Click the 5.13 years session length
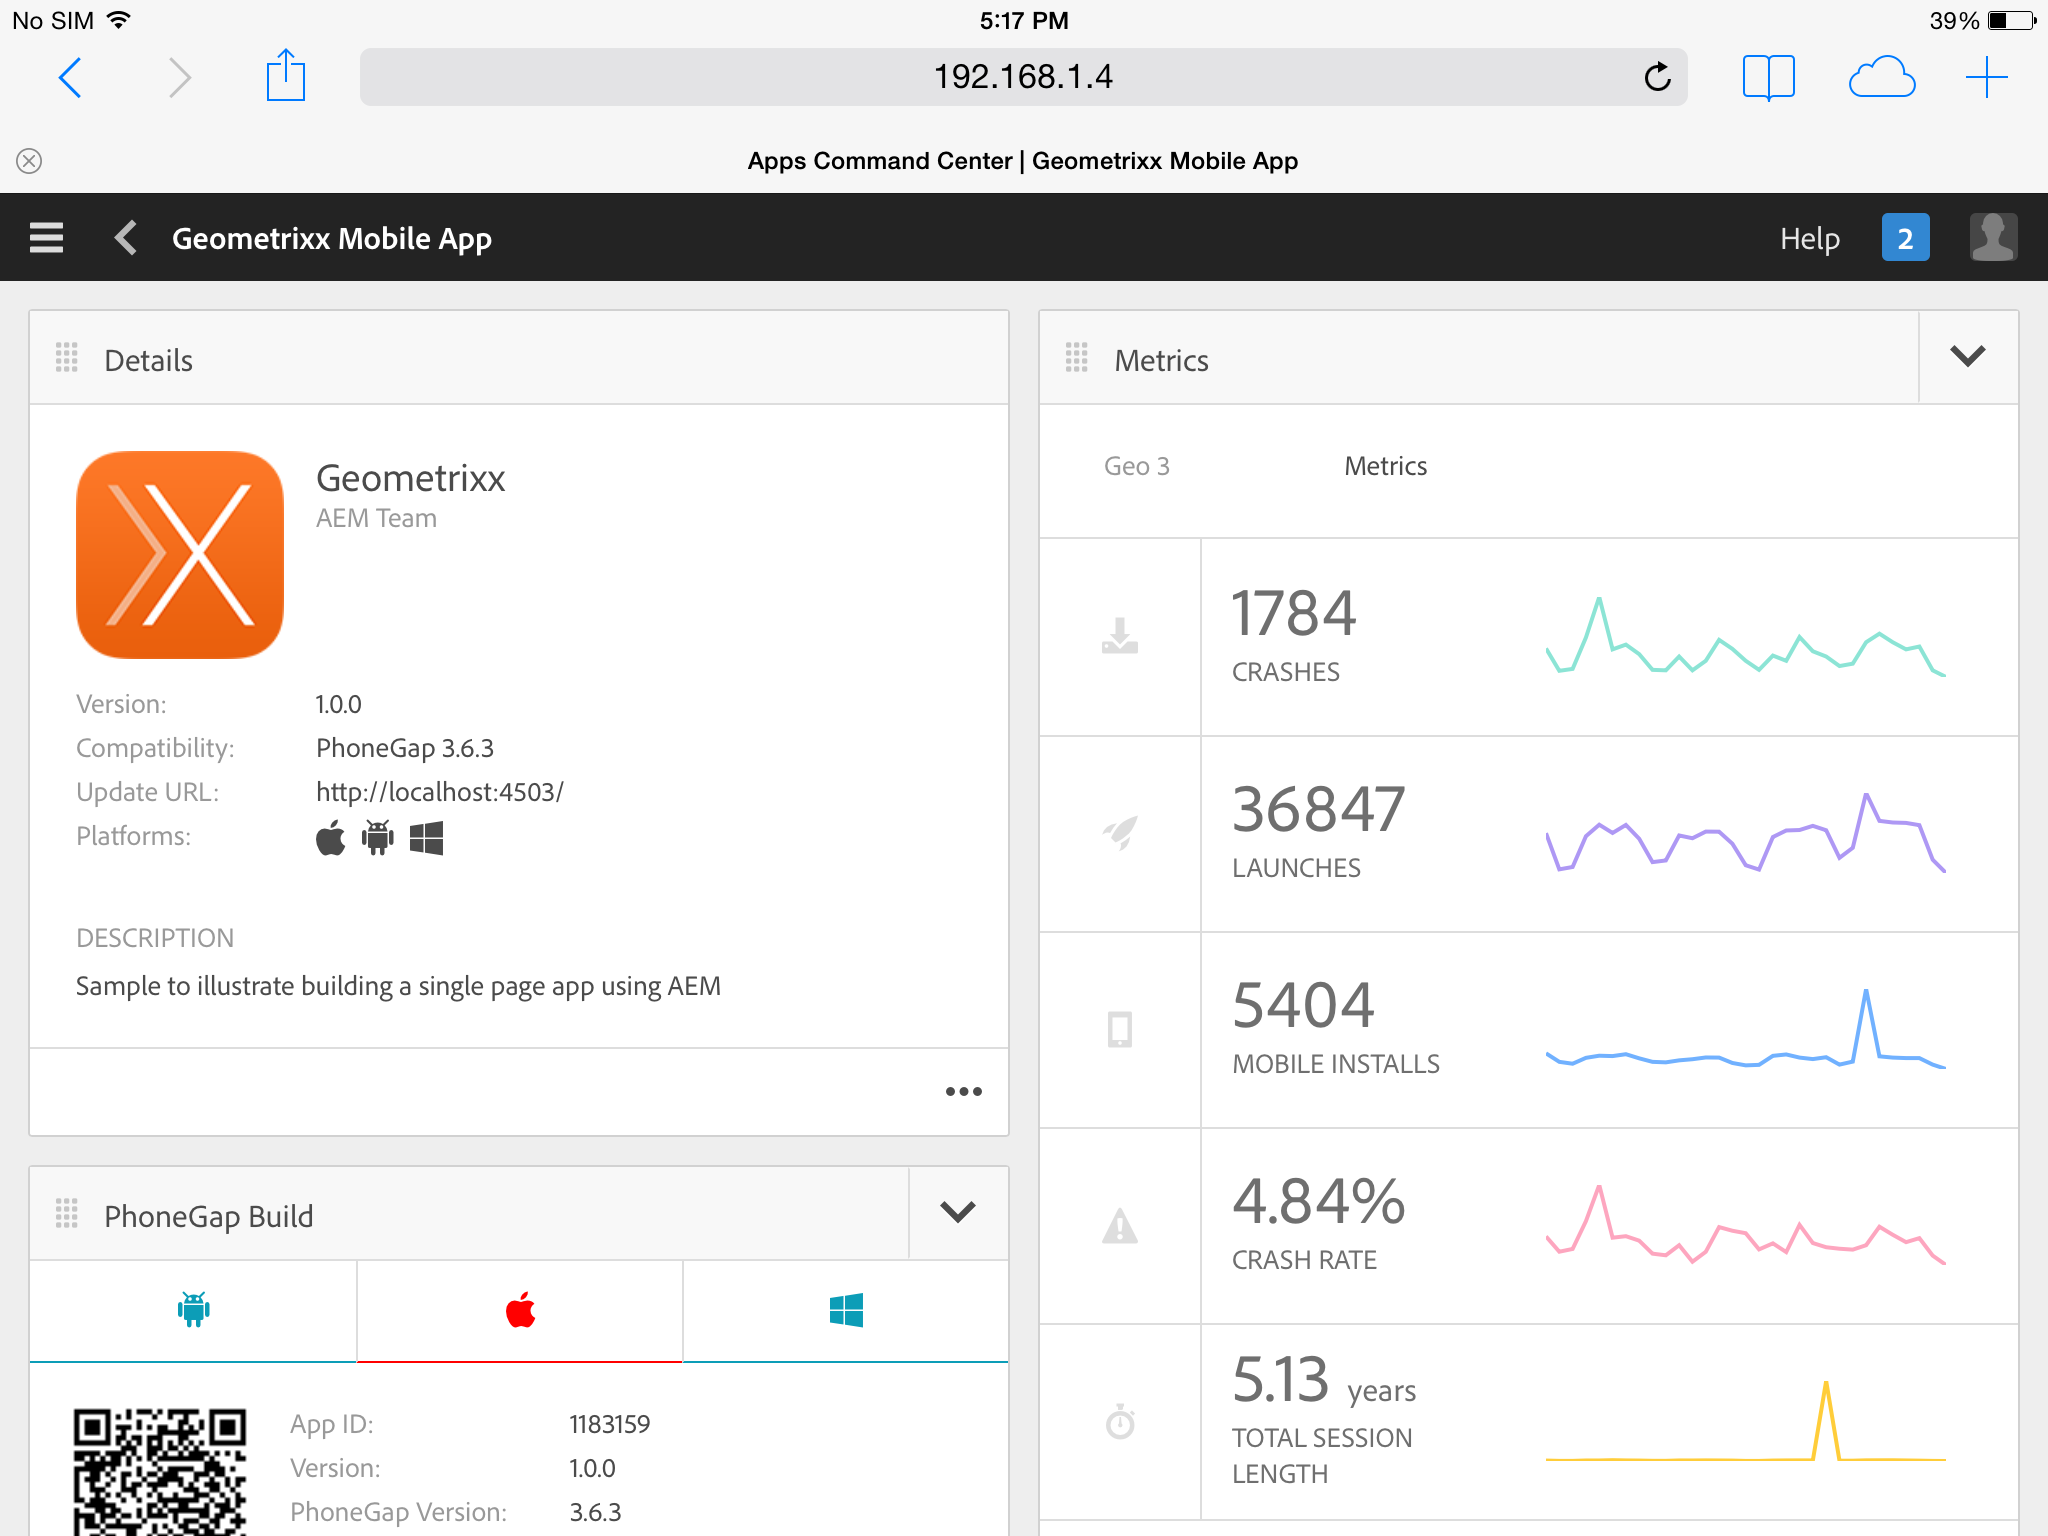2048x1536 pixels. 1324,1380
